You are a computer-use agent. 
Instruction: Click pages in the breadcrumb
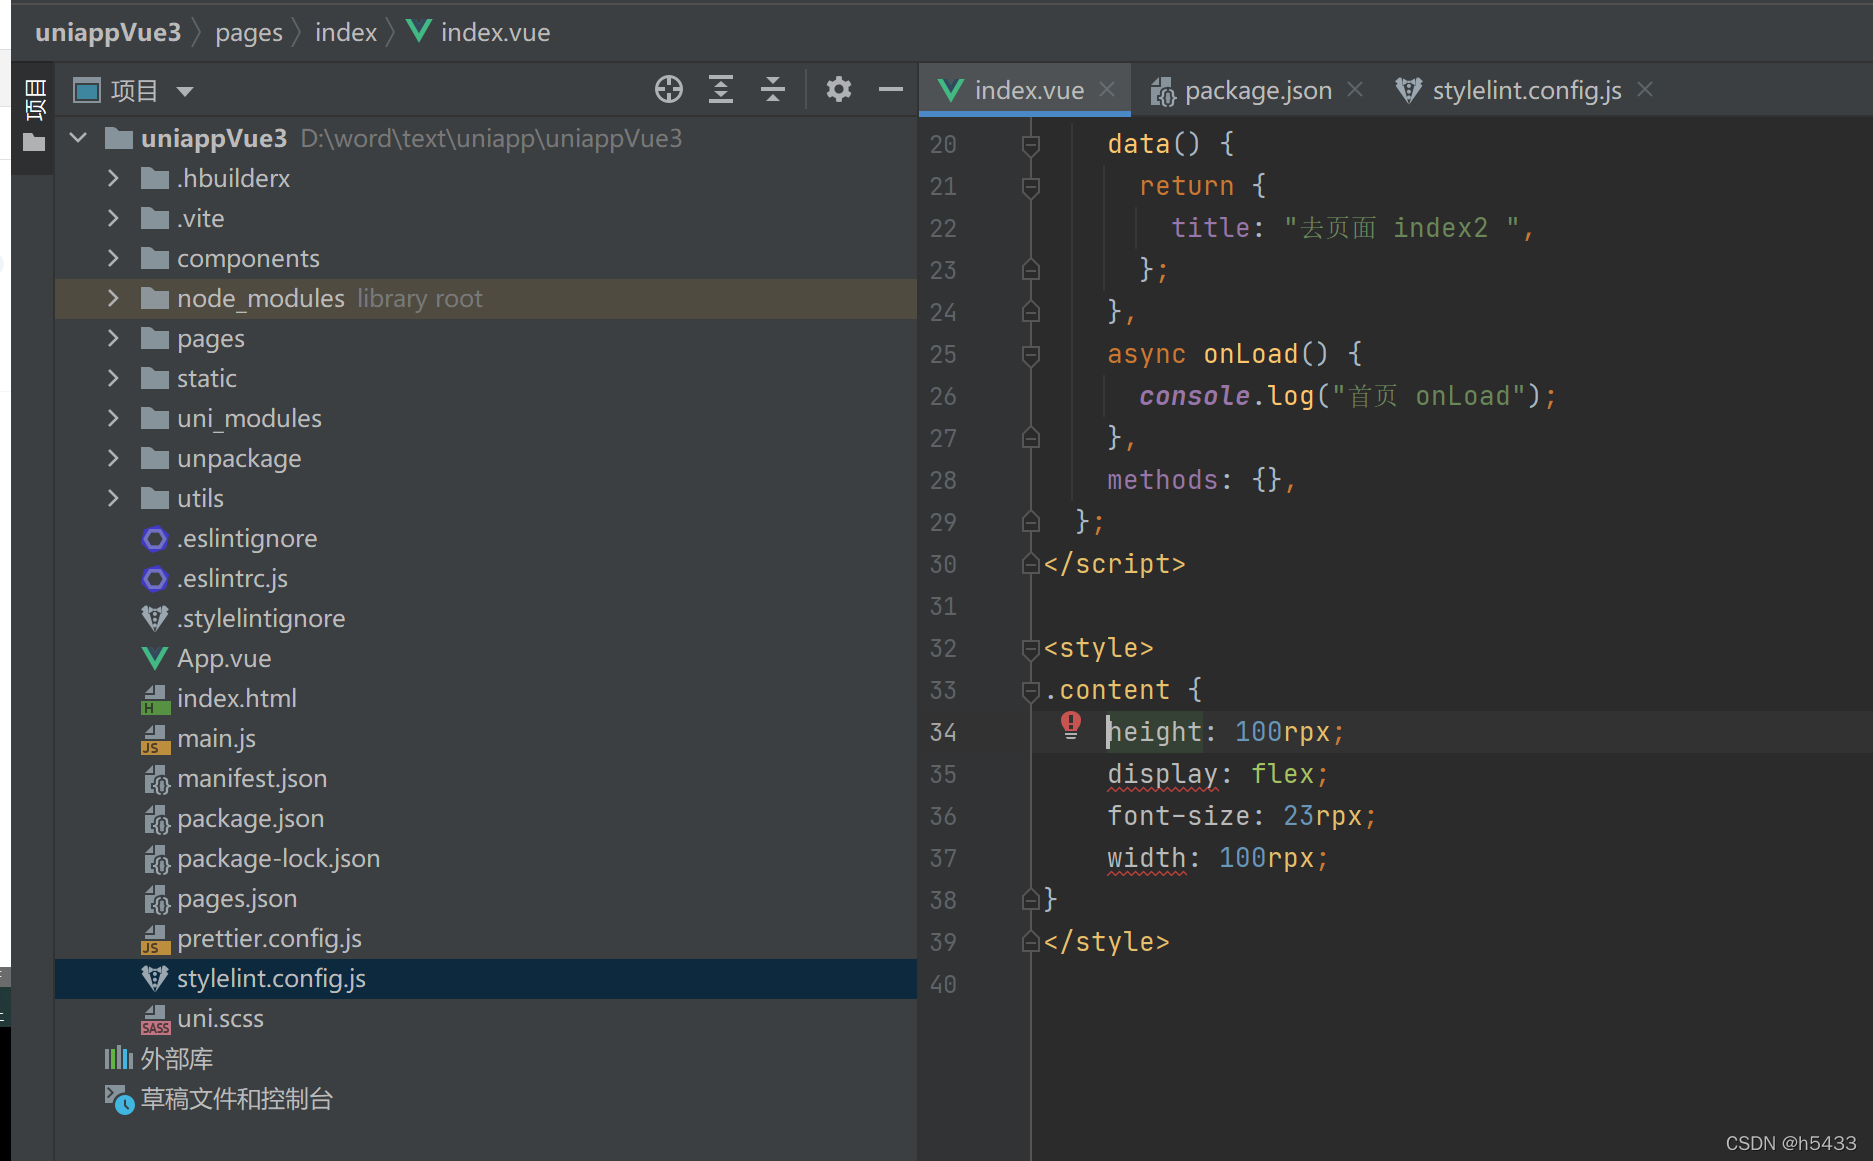point(249,32)
